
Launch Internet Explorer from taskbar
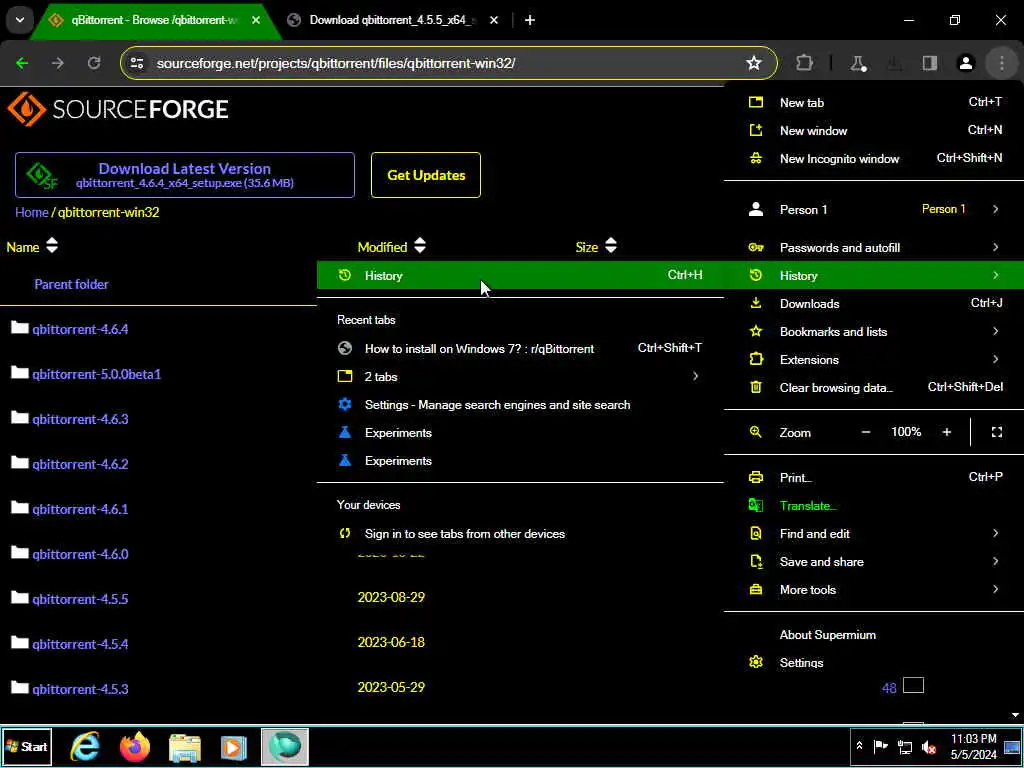85,746
